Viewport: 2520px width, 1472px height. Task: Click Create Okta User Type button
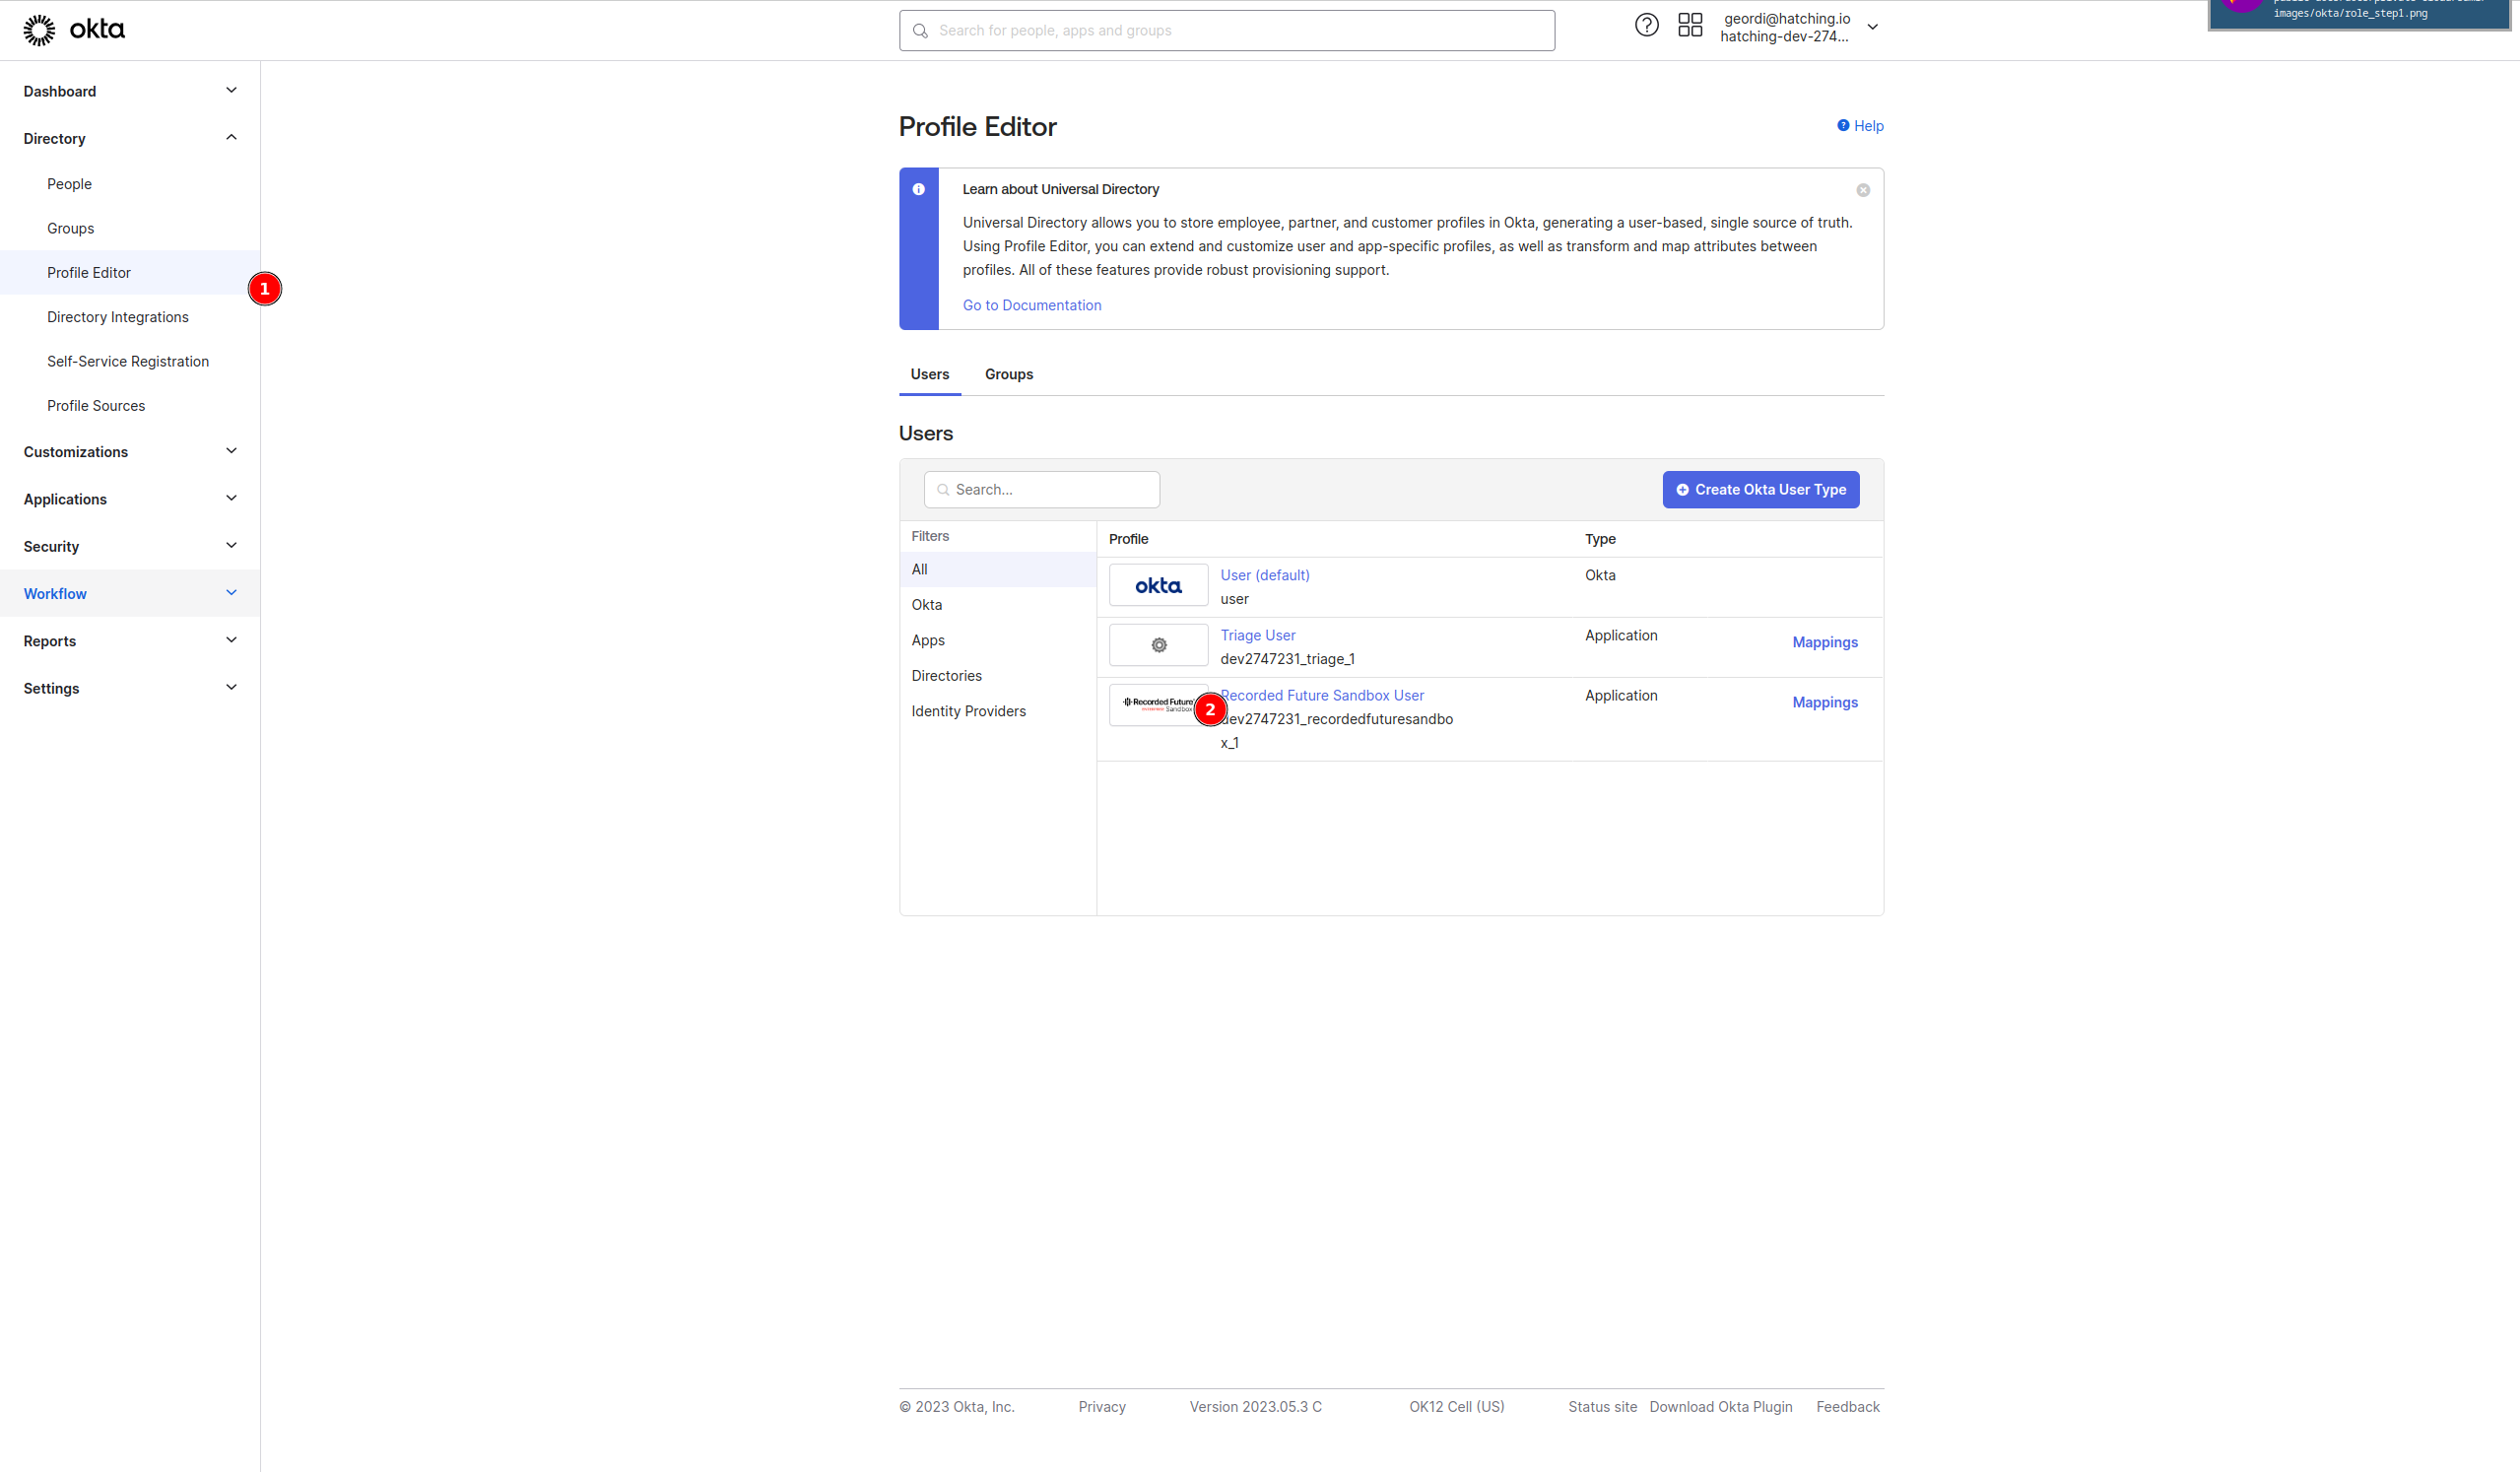click(1760, 490)
